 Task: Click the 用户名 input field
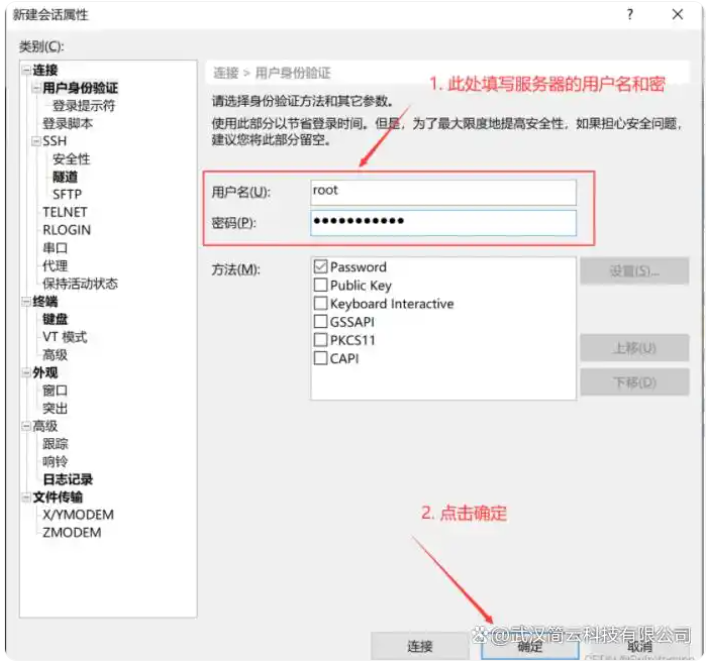point(443,190)
